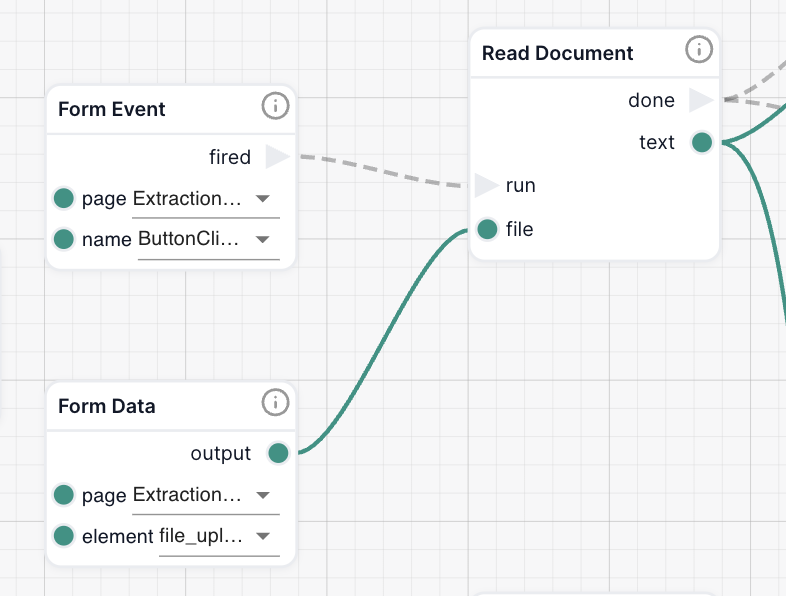Select the ButtonCli... value field
Screen dimensions: 786x596
point(209,241)
